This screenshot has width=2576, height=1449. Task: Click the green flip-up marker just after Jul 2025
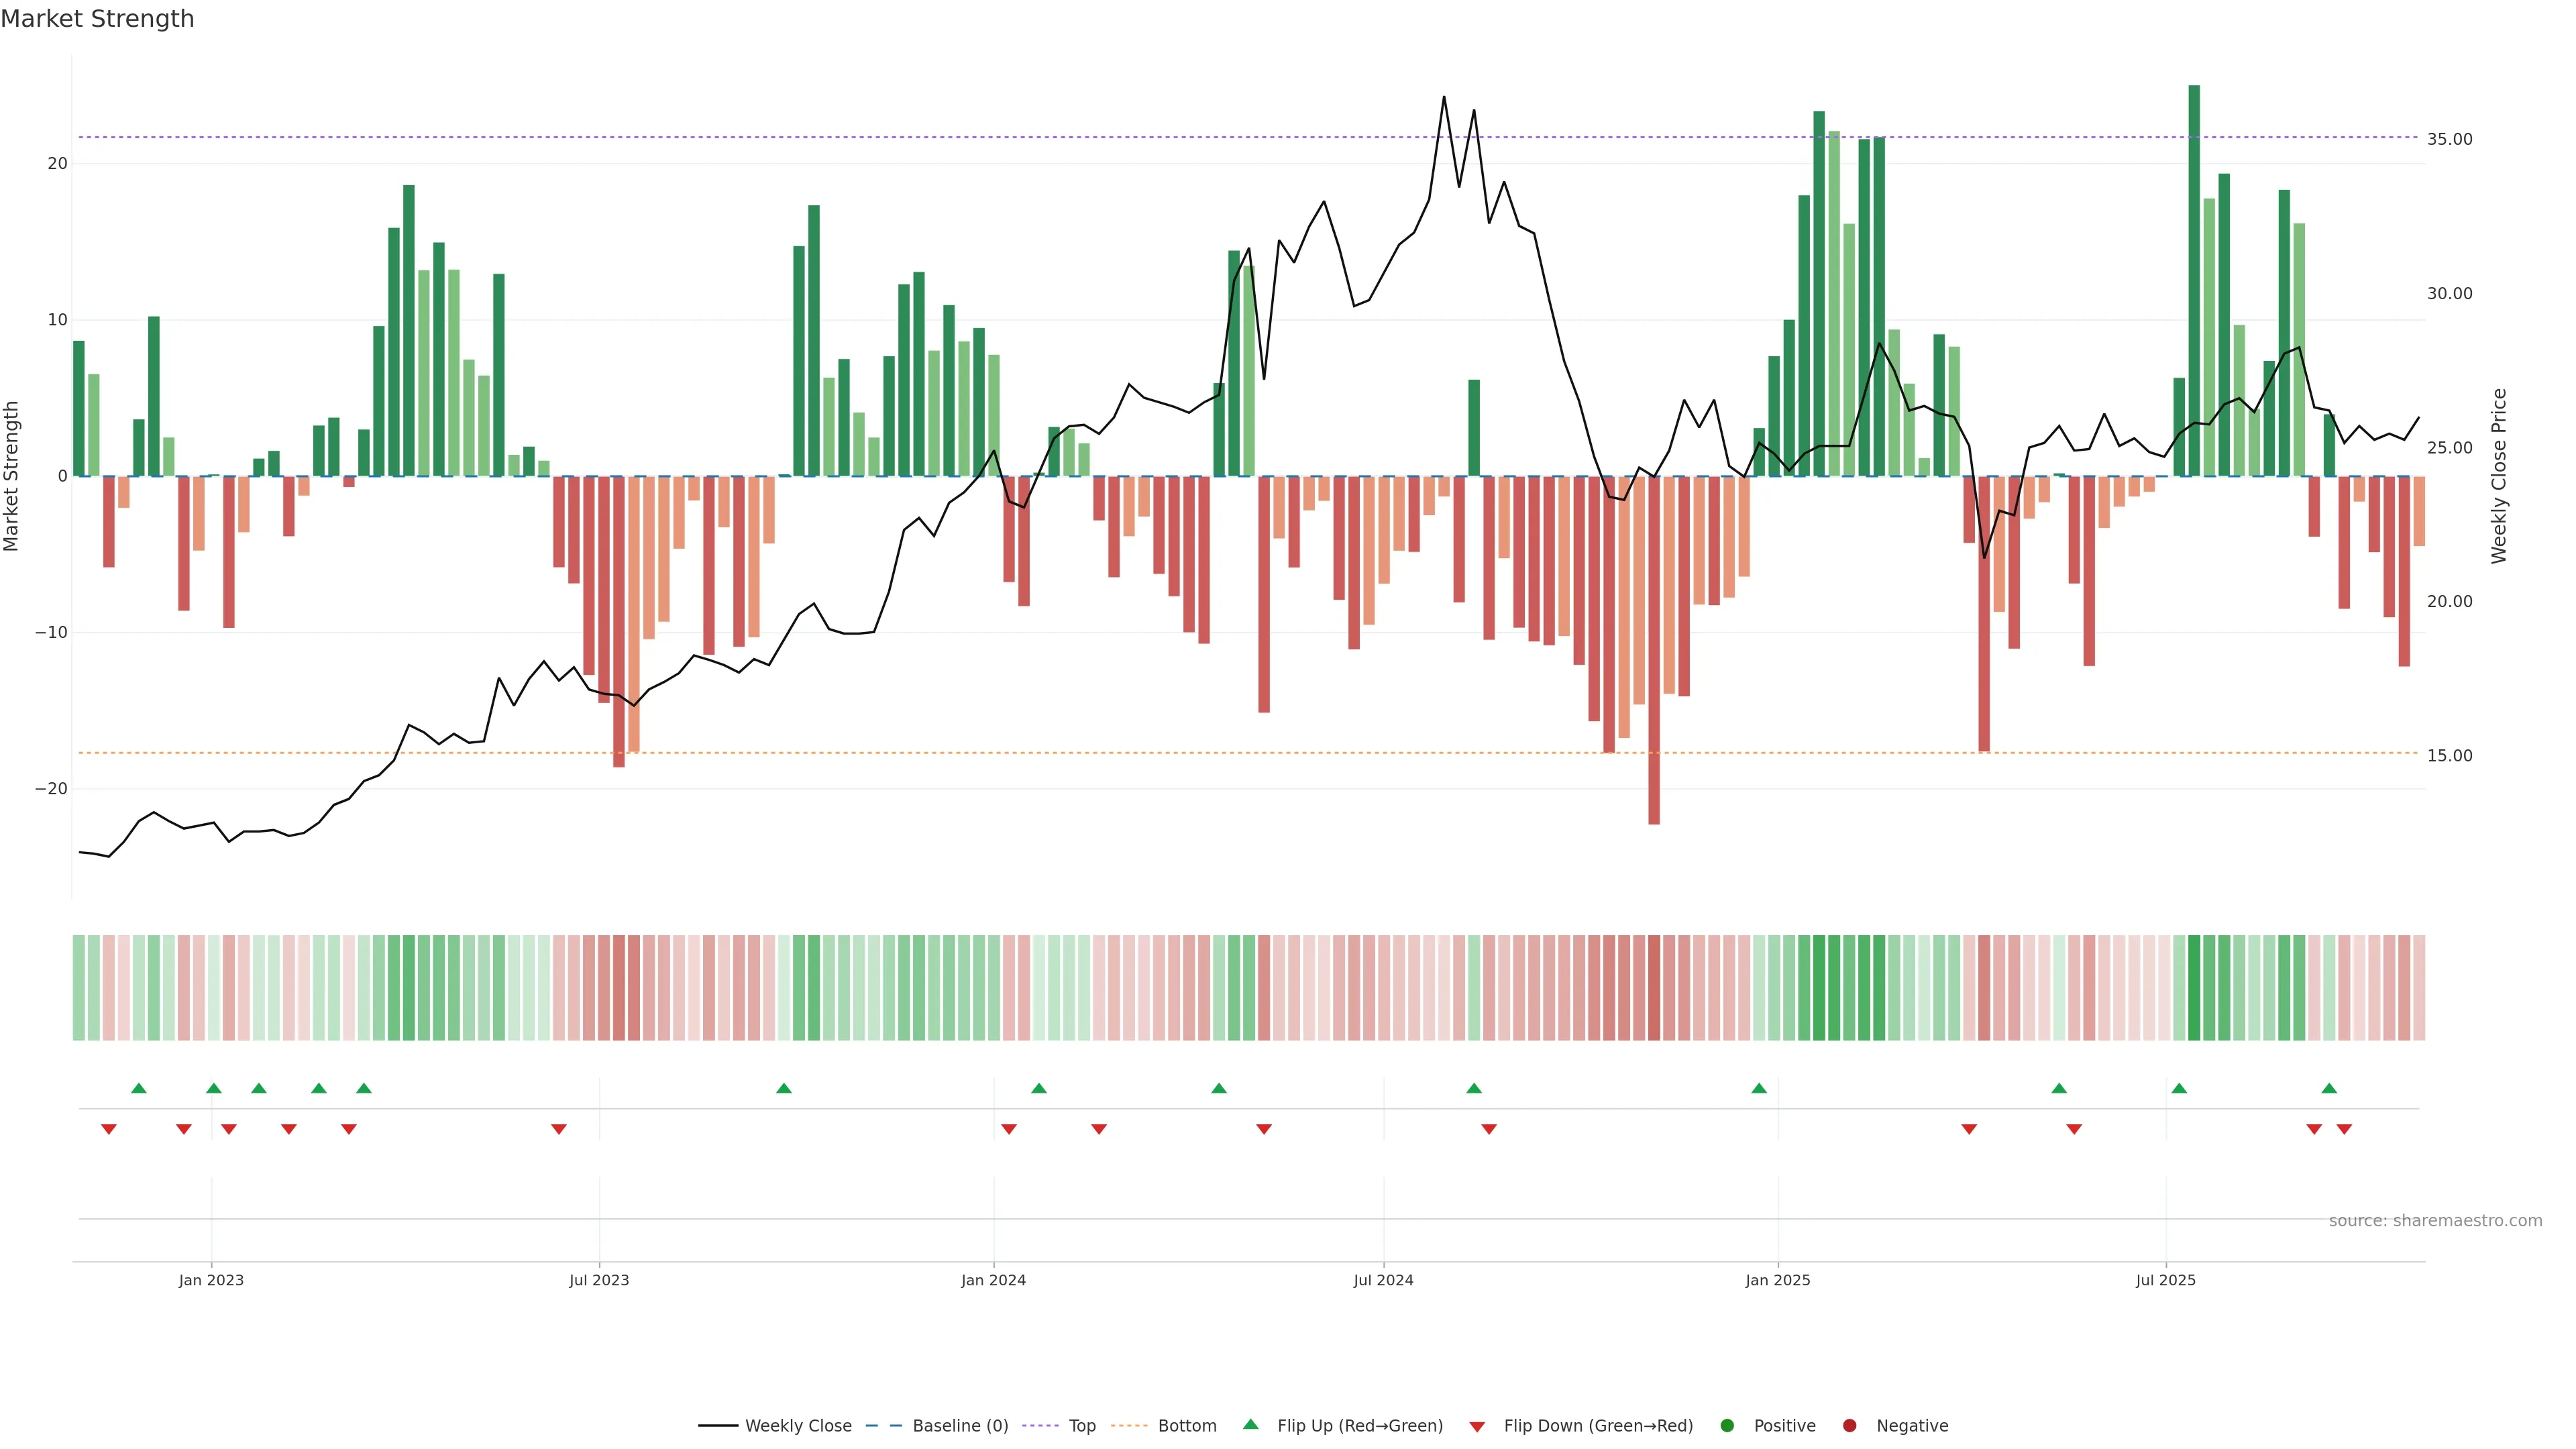[x=2179, y=1088]
